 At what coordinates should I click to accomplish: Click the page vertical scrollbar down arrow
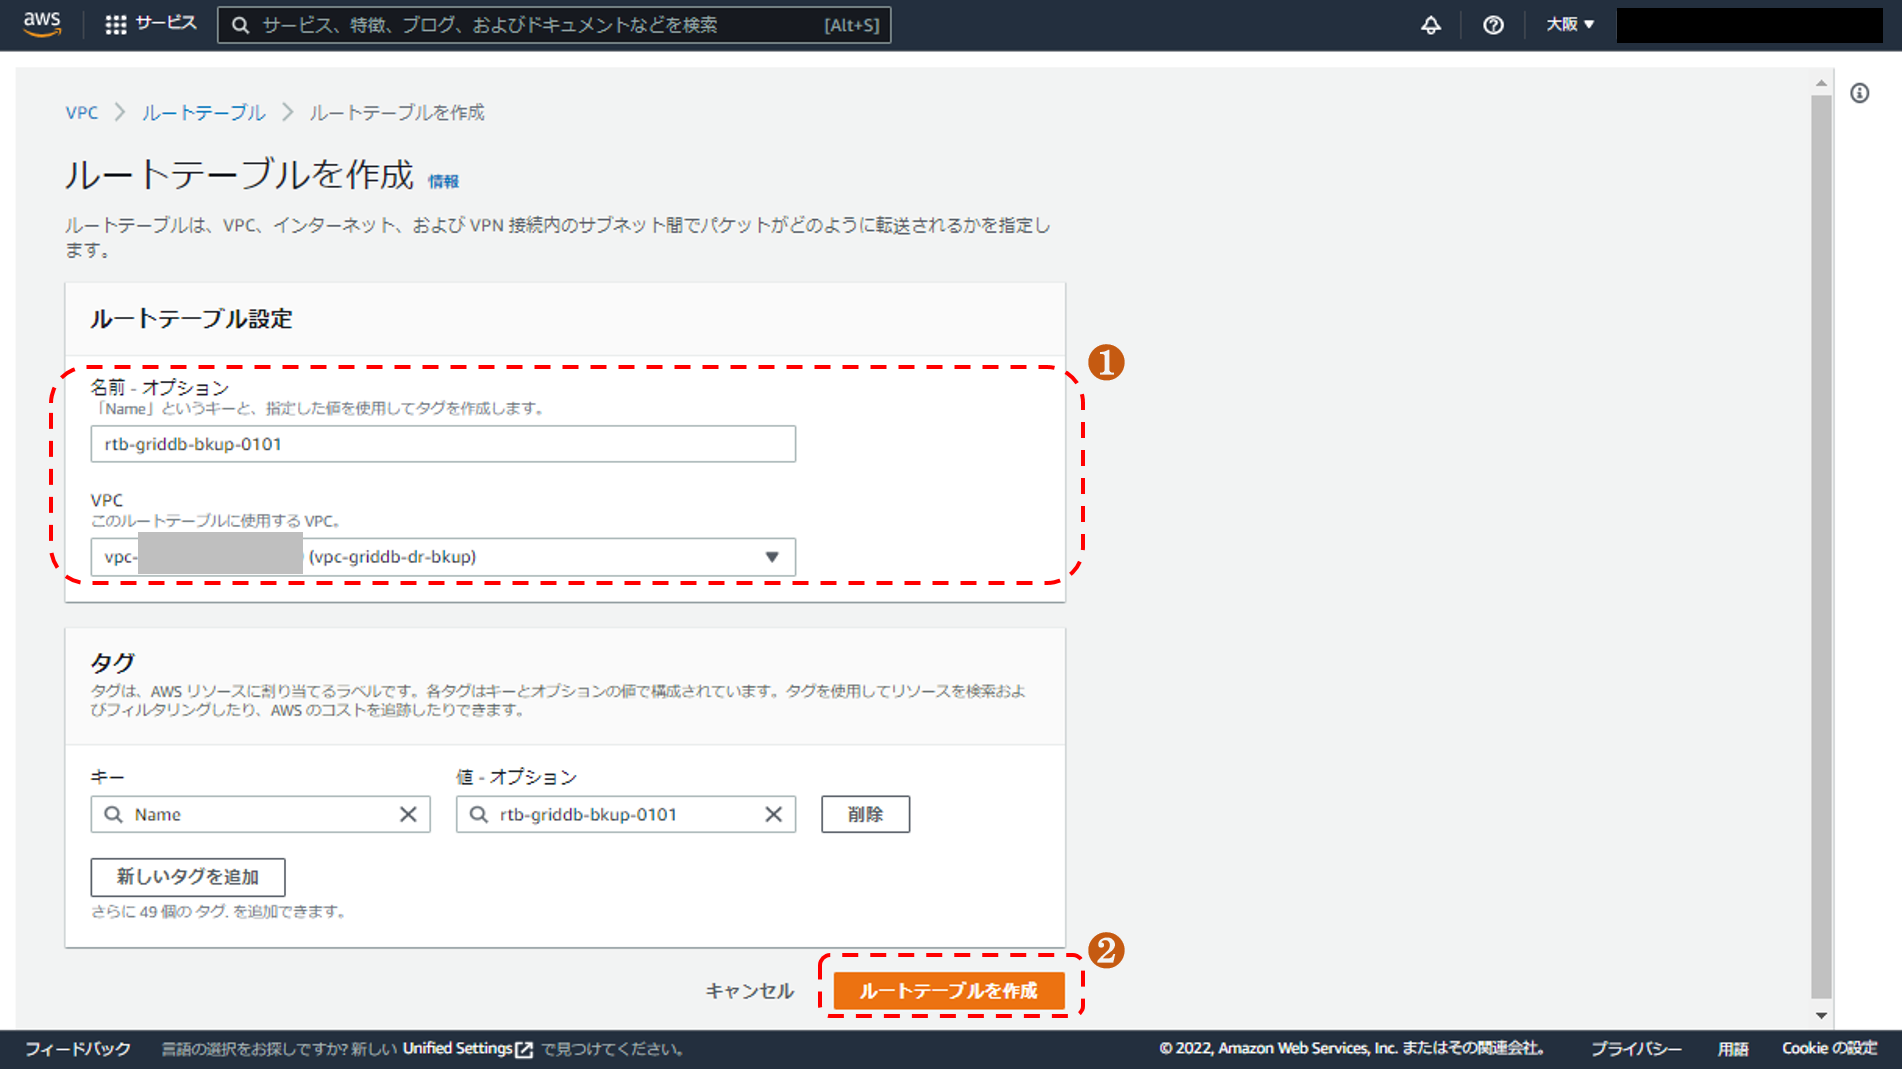(1821, 1015)
